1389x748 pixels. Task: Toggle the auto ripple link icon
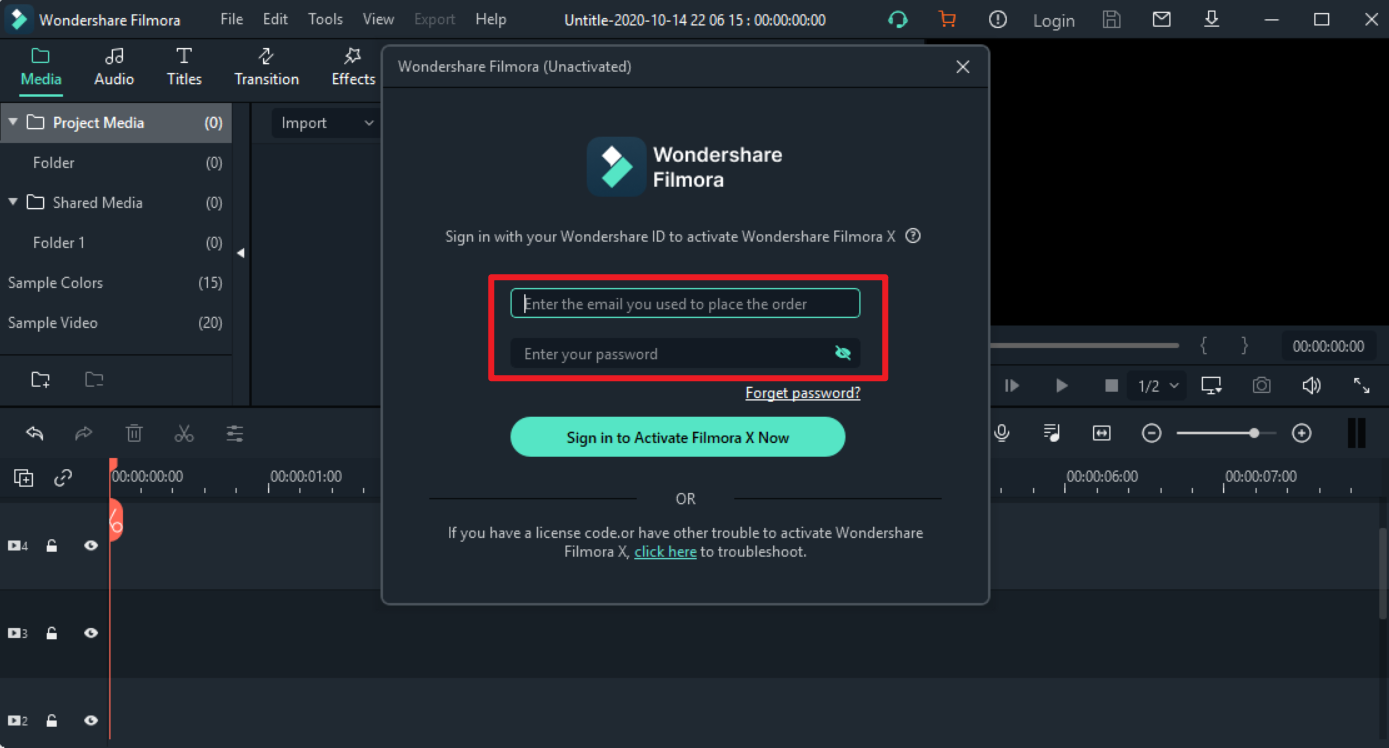coord(63,478)
